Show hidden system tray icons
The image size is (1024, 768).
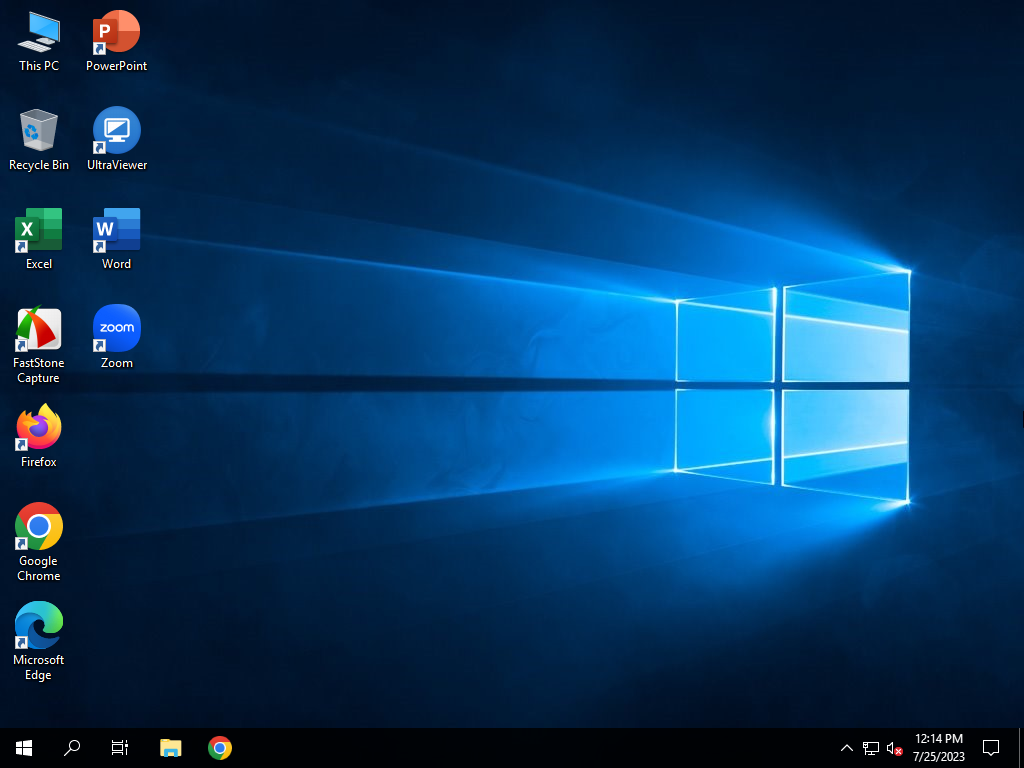(846, 748)
